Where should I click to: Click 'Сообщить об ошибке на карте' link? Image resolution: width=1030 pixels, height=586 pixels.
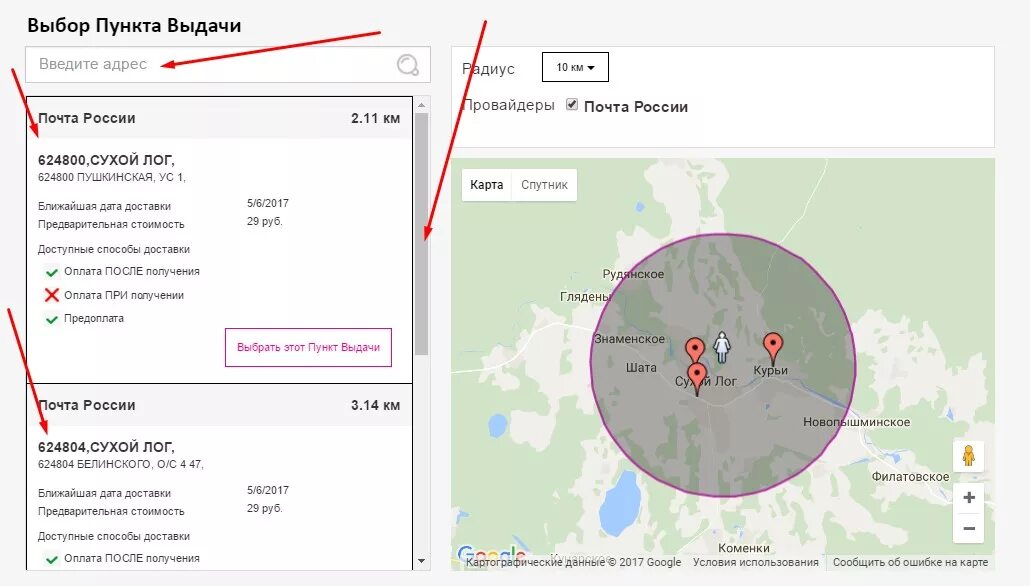click(910, 562)
